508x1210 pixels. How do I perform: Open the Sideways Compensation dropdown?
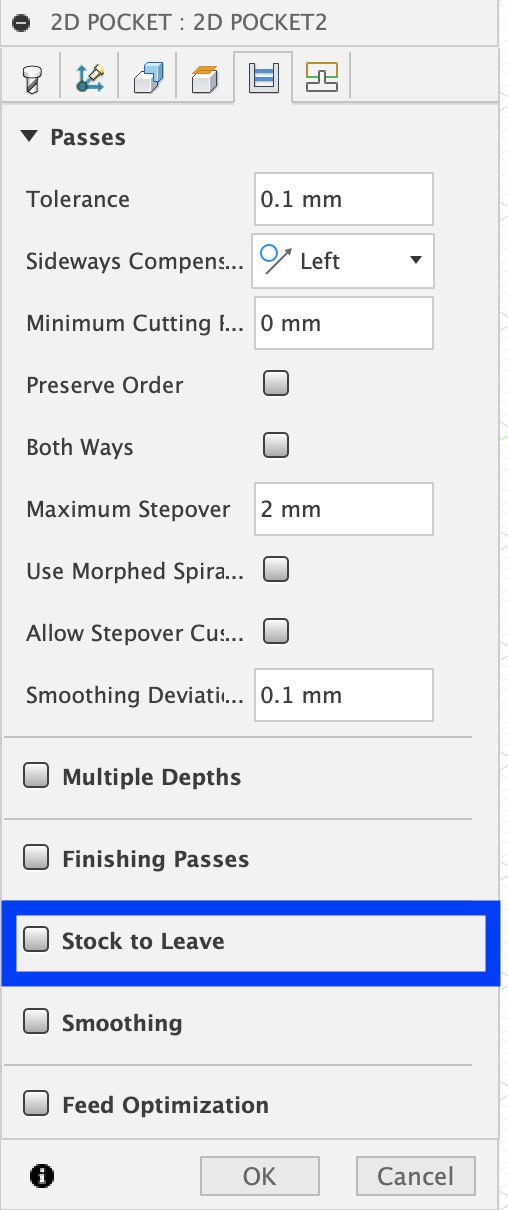point(343,261)
